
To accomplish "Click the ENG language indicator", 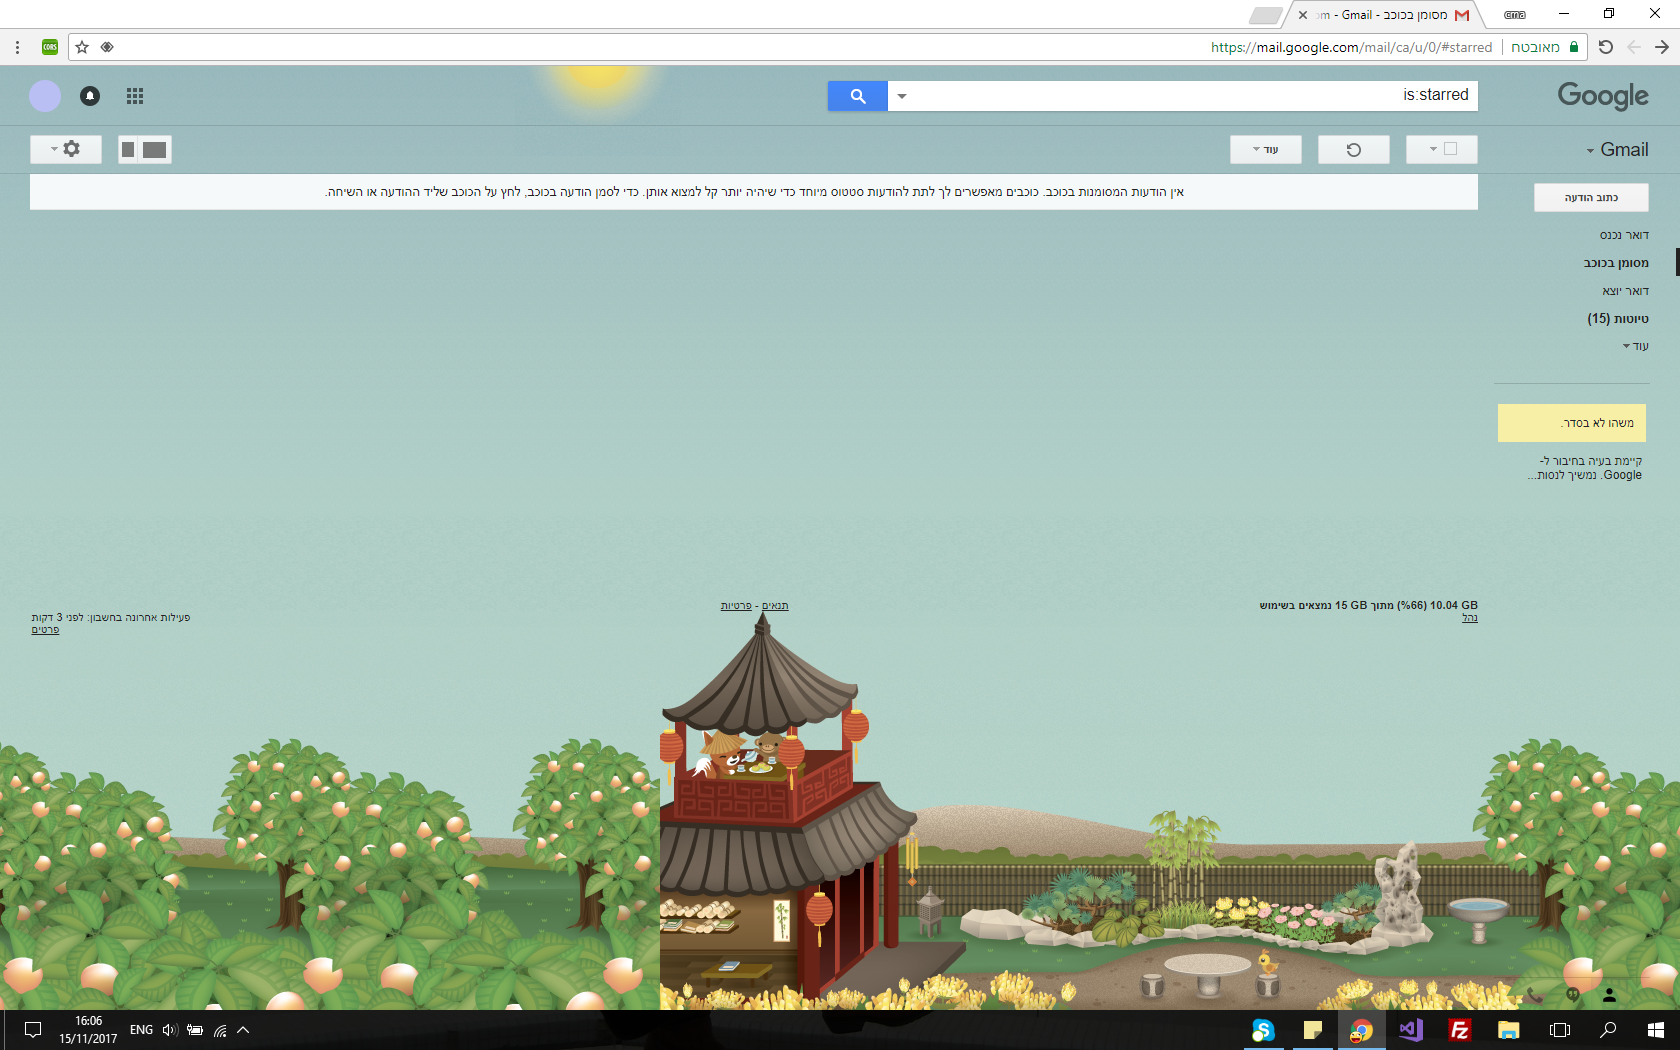I will (142, 1030).
